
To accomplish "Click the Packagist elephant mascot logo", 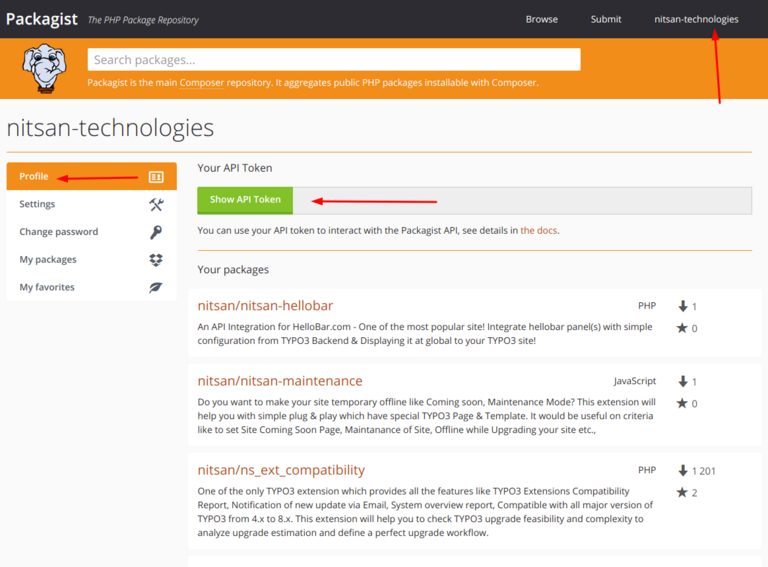I will coord(44,68).
